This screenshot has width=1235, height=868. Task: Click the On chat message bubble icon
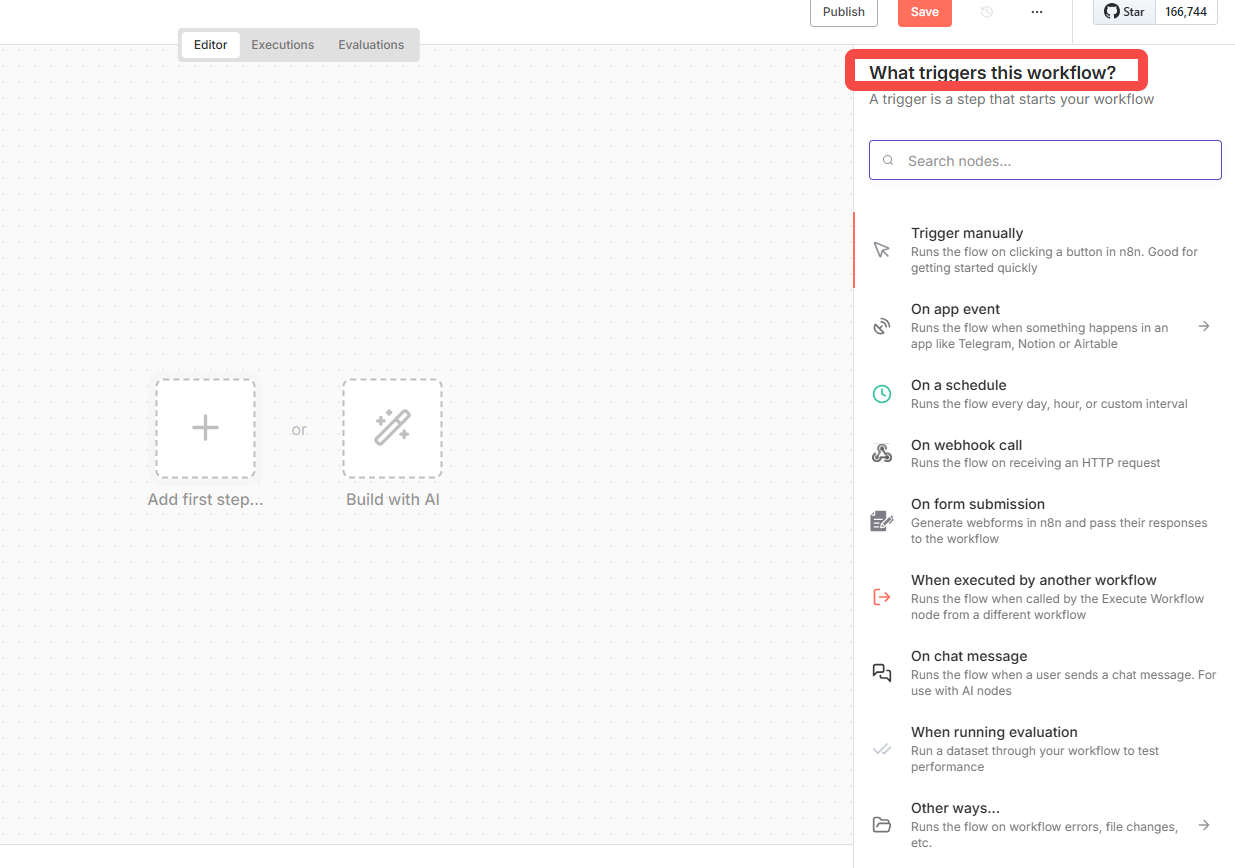[881, 673]
